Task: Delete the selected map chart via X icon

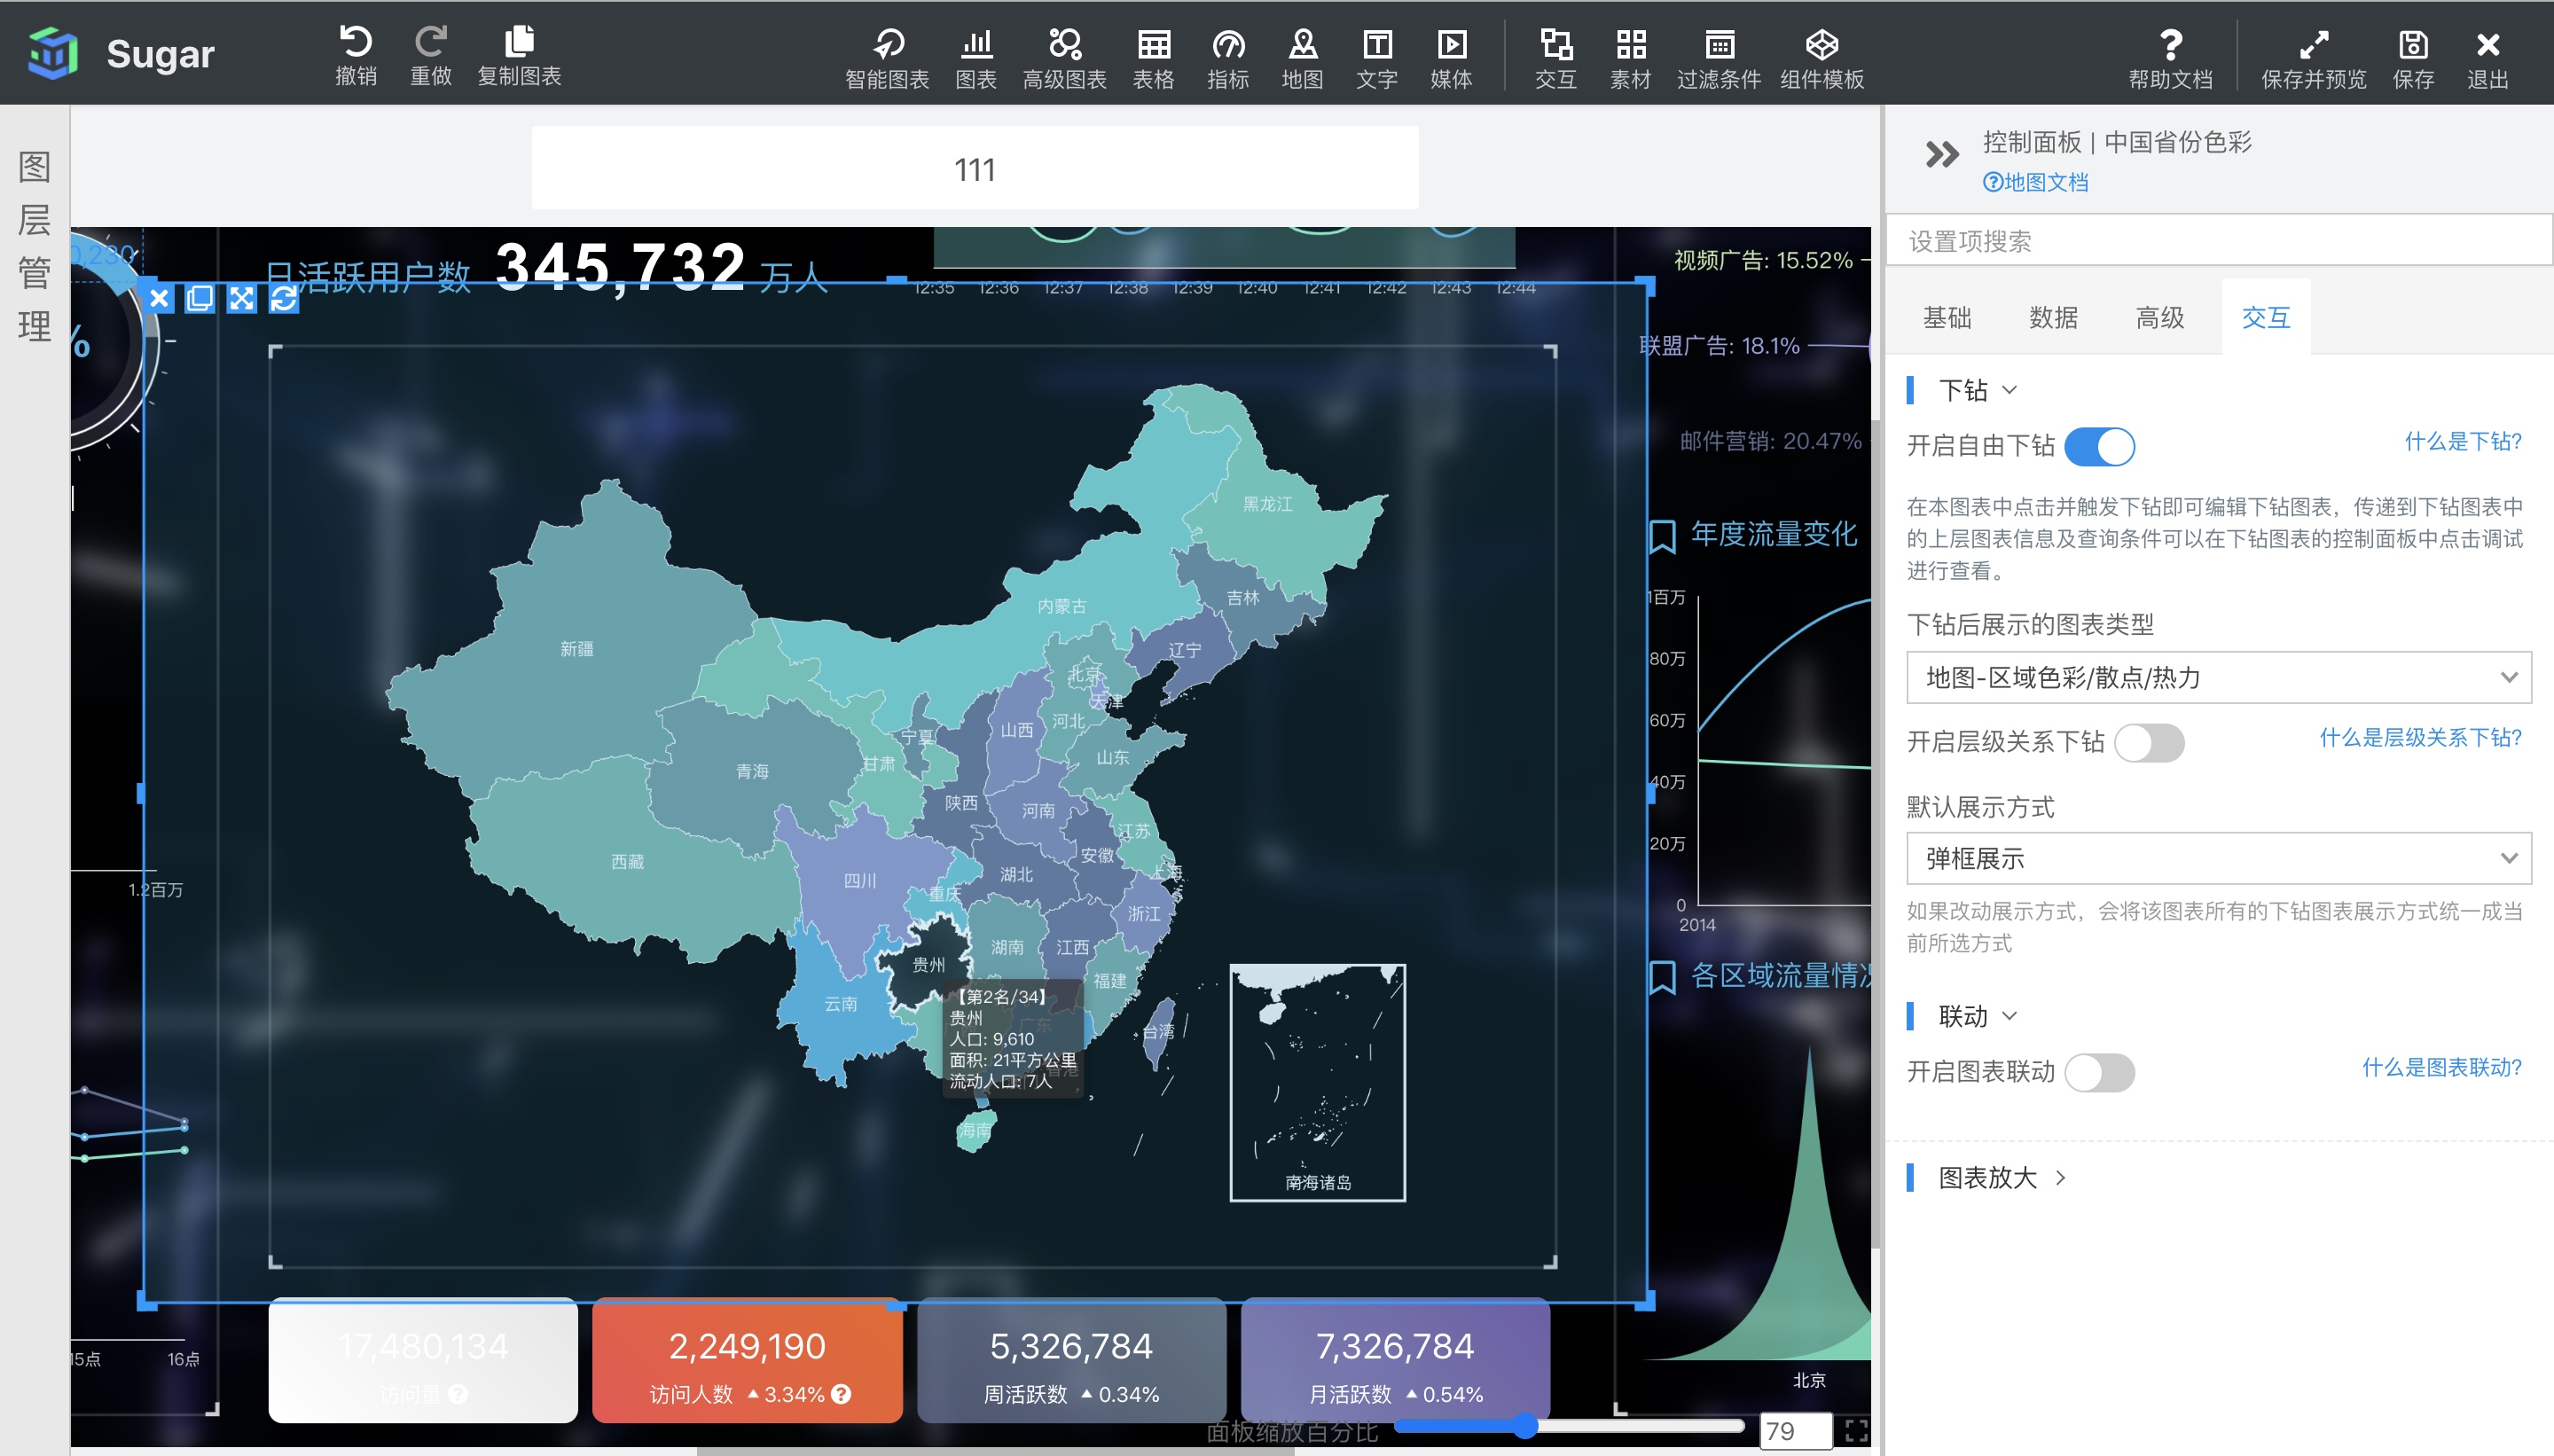Action: click(159, 298)
